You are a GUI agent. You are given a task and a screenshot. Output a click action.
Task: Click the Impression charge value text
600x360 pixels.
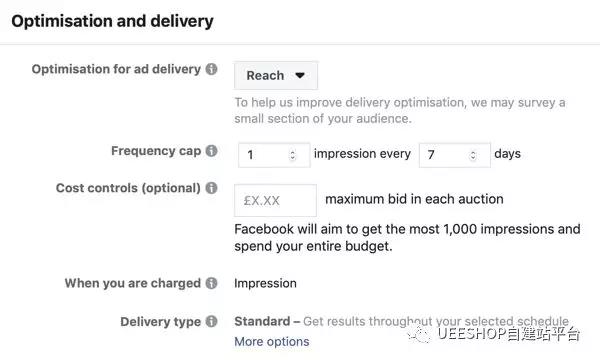(265, 283)
